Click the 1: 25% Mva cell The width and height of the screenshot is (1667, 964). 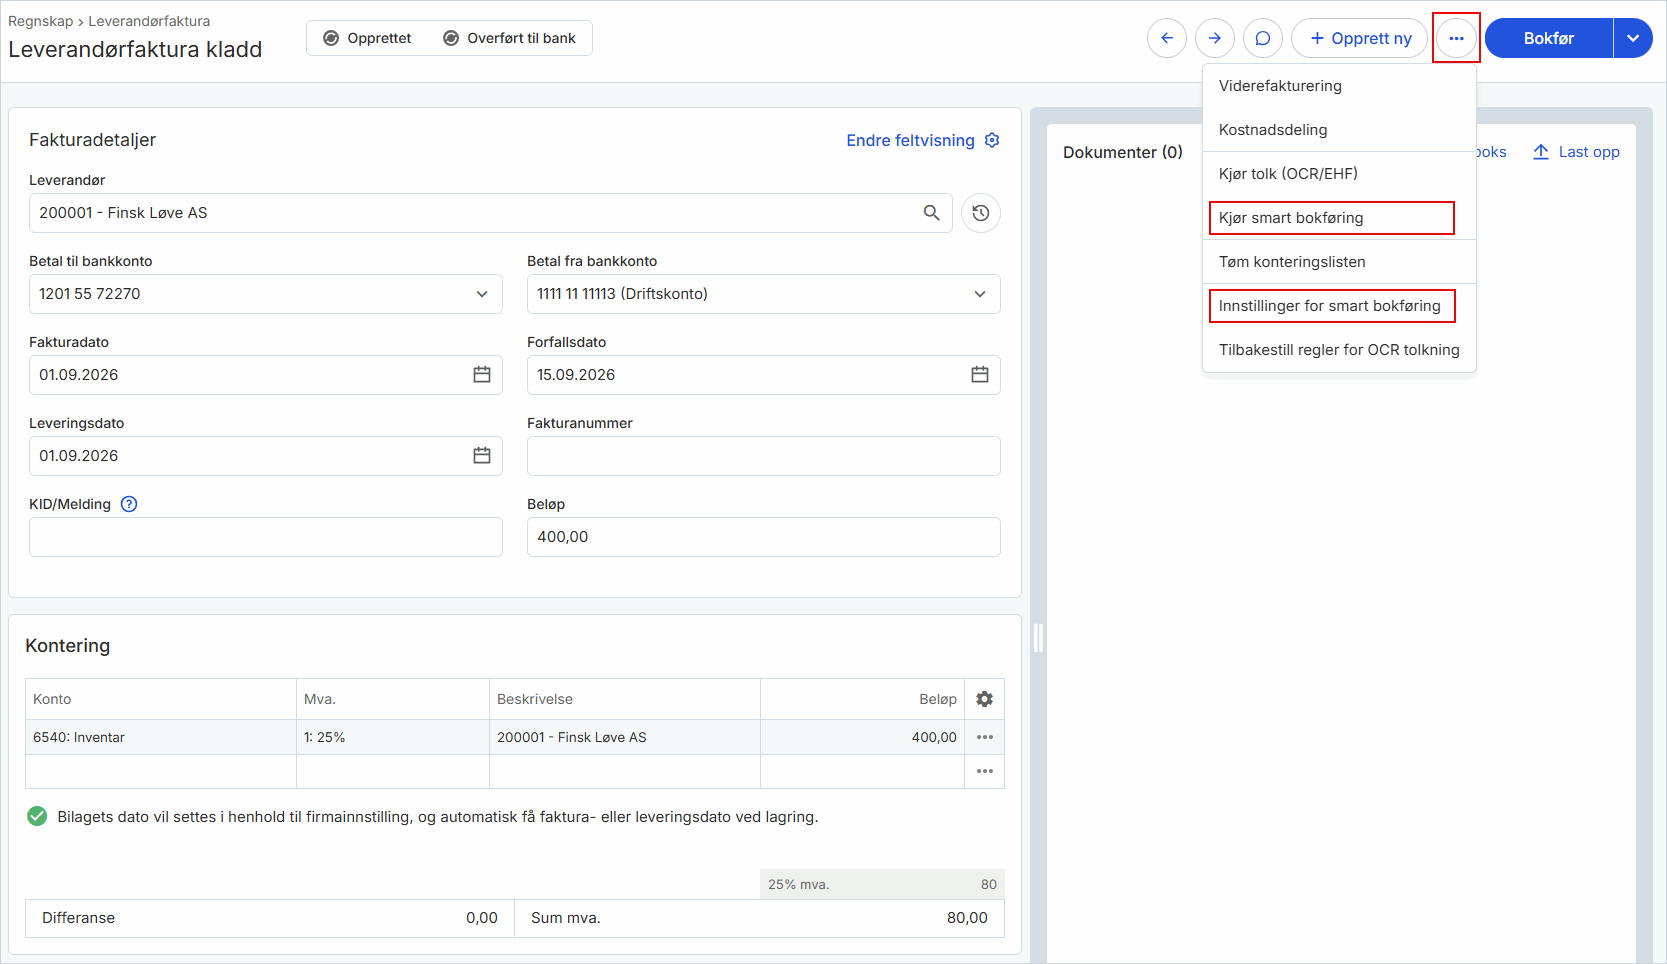(393, 737)
